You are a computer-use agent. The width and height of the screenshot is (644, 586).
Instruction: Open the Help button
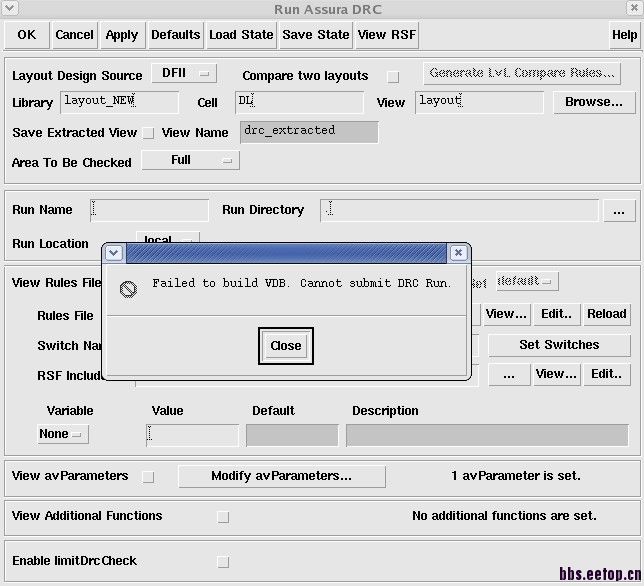[624, 35]
